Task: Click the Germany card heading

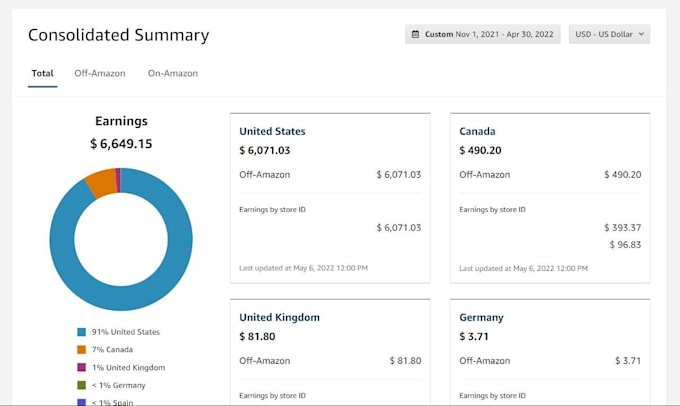Action: pyautogui.click(x=481, y=317)
